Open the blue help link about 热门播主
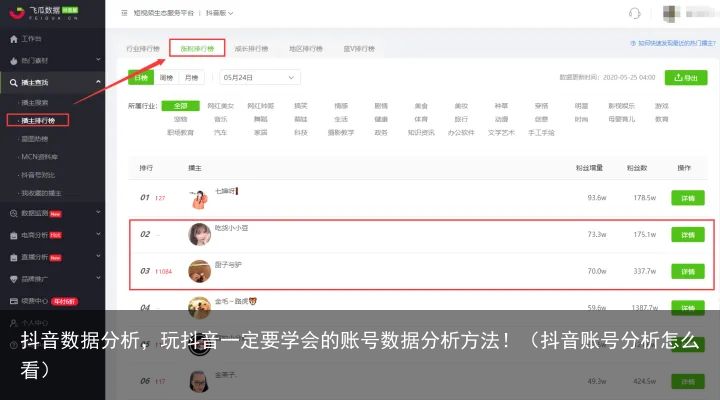This screenshot has height=400, width=720. coord(673,43)
